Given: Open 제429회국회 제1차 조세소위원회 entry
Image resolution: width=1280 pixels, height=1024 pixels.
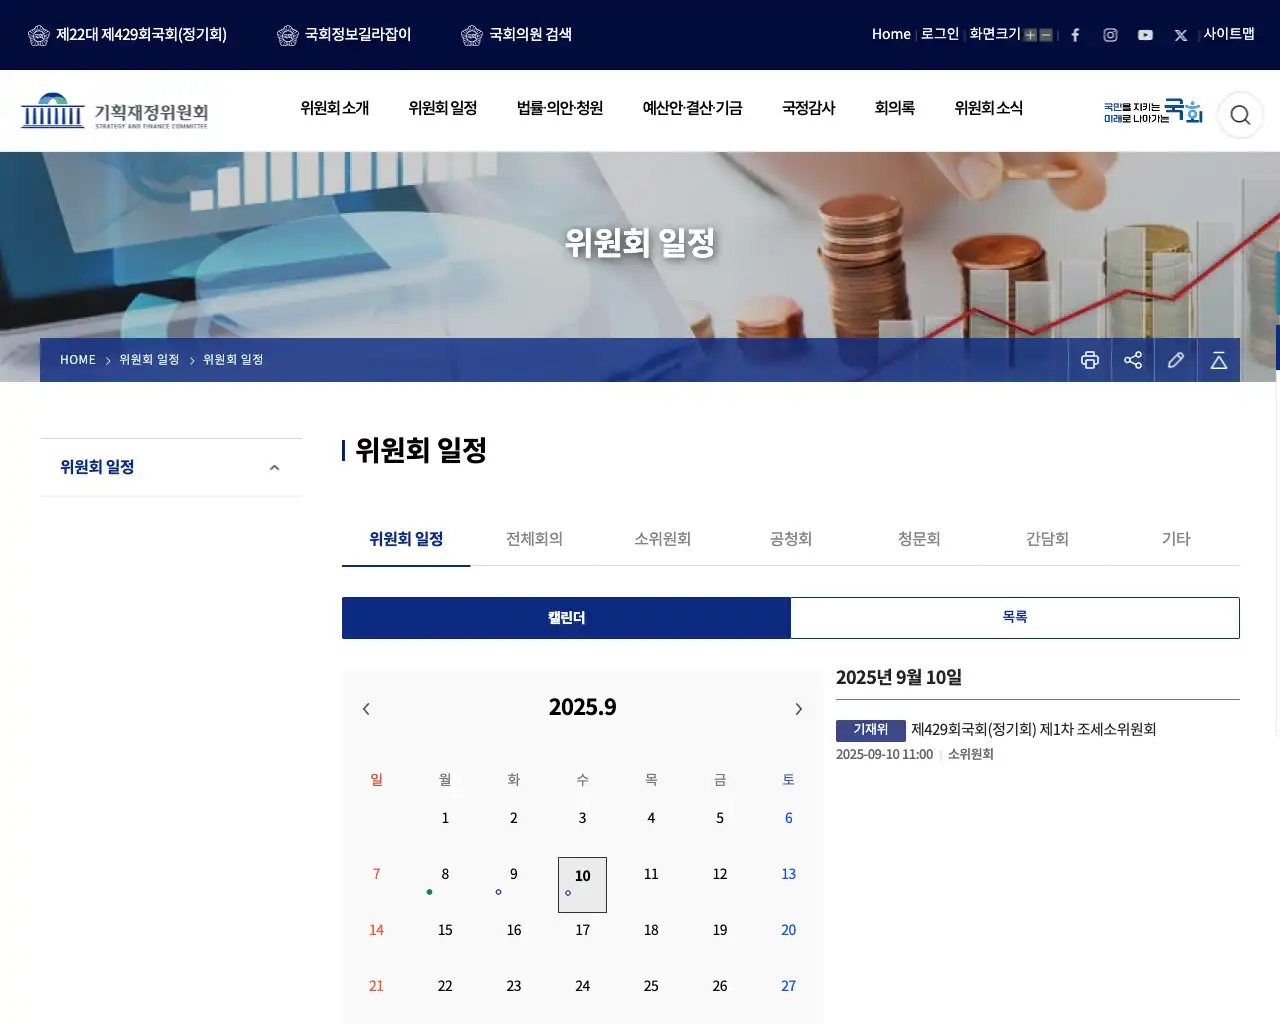Looking at the screenshot, I should point(1033,730).
